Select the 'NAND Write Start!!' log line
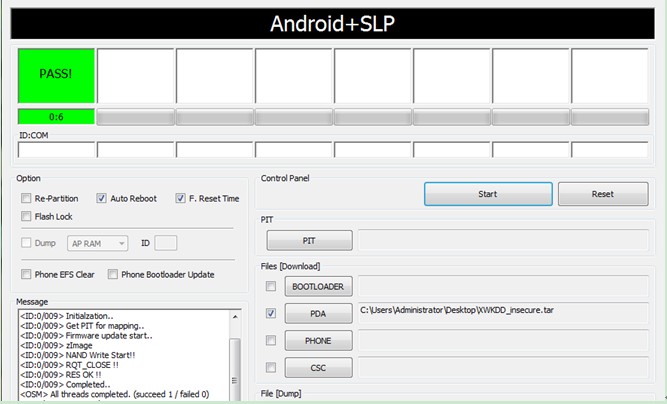 pos(77,355)
